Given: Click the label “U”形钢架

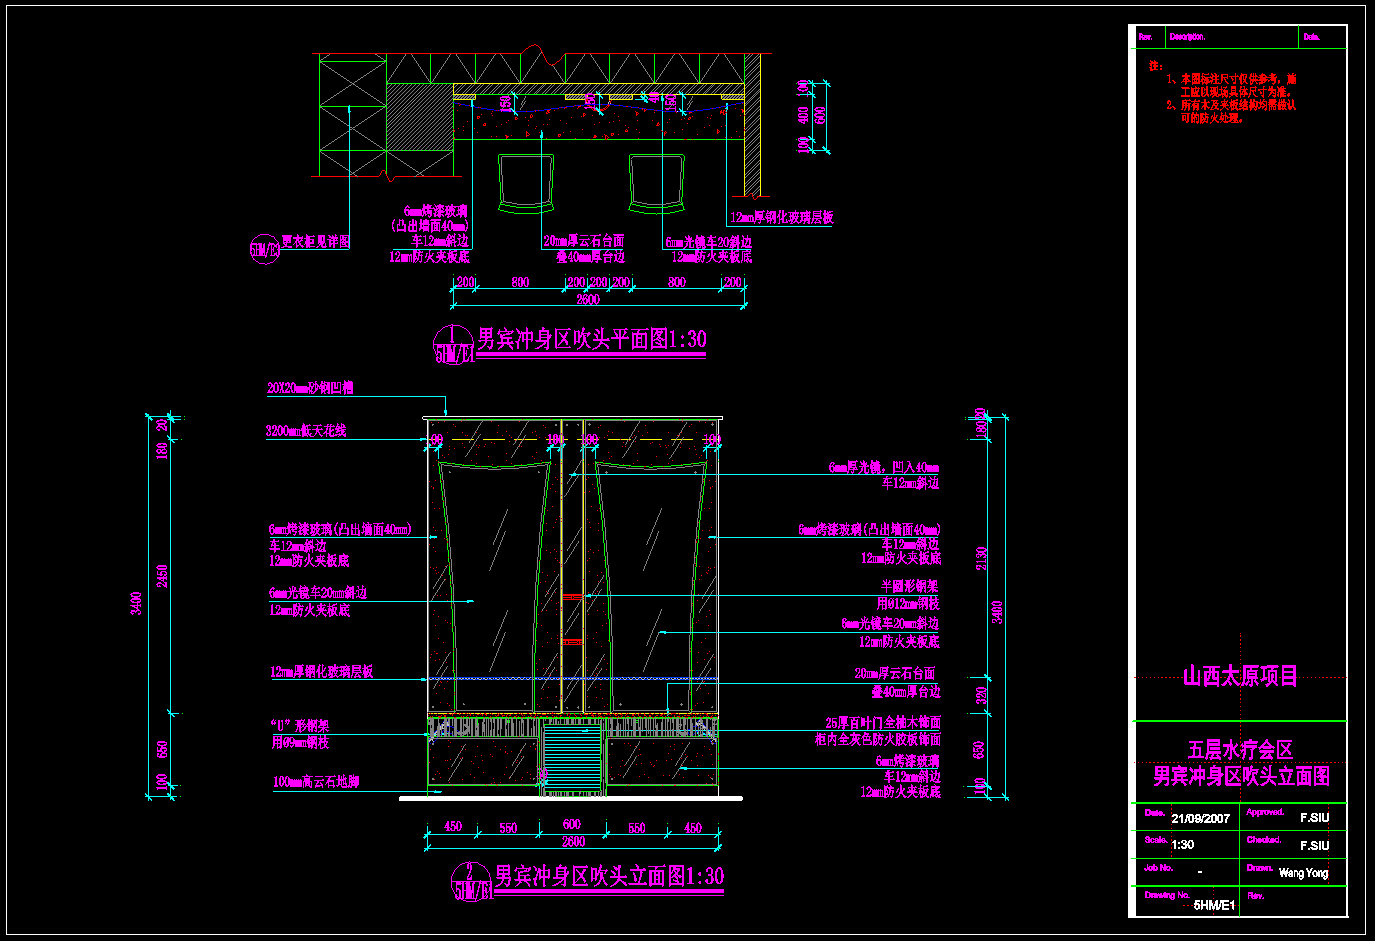Looking at the screenshot, I should (x=300, y=726).
